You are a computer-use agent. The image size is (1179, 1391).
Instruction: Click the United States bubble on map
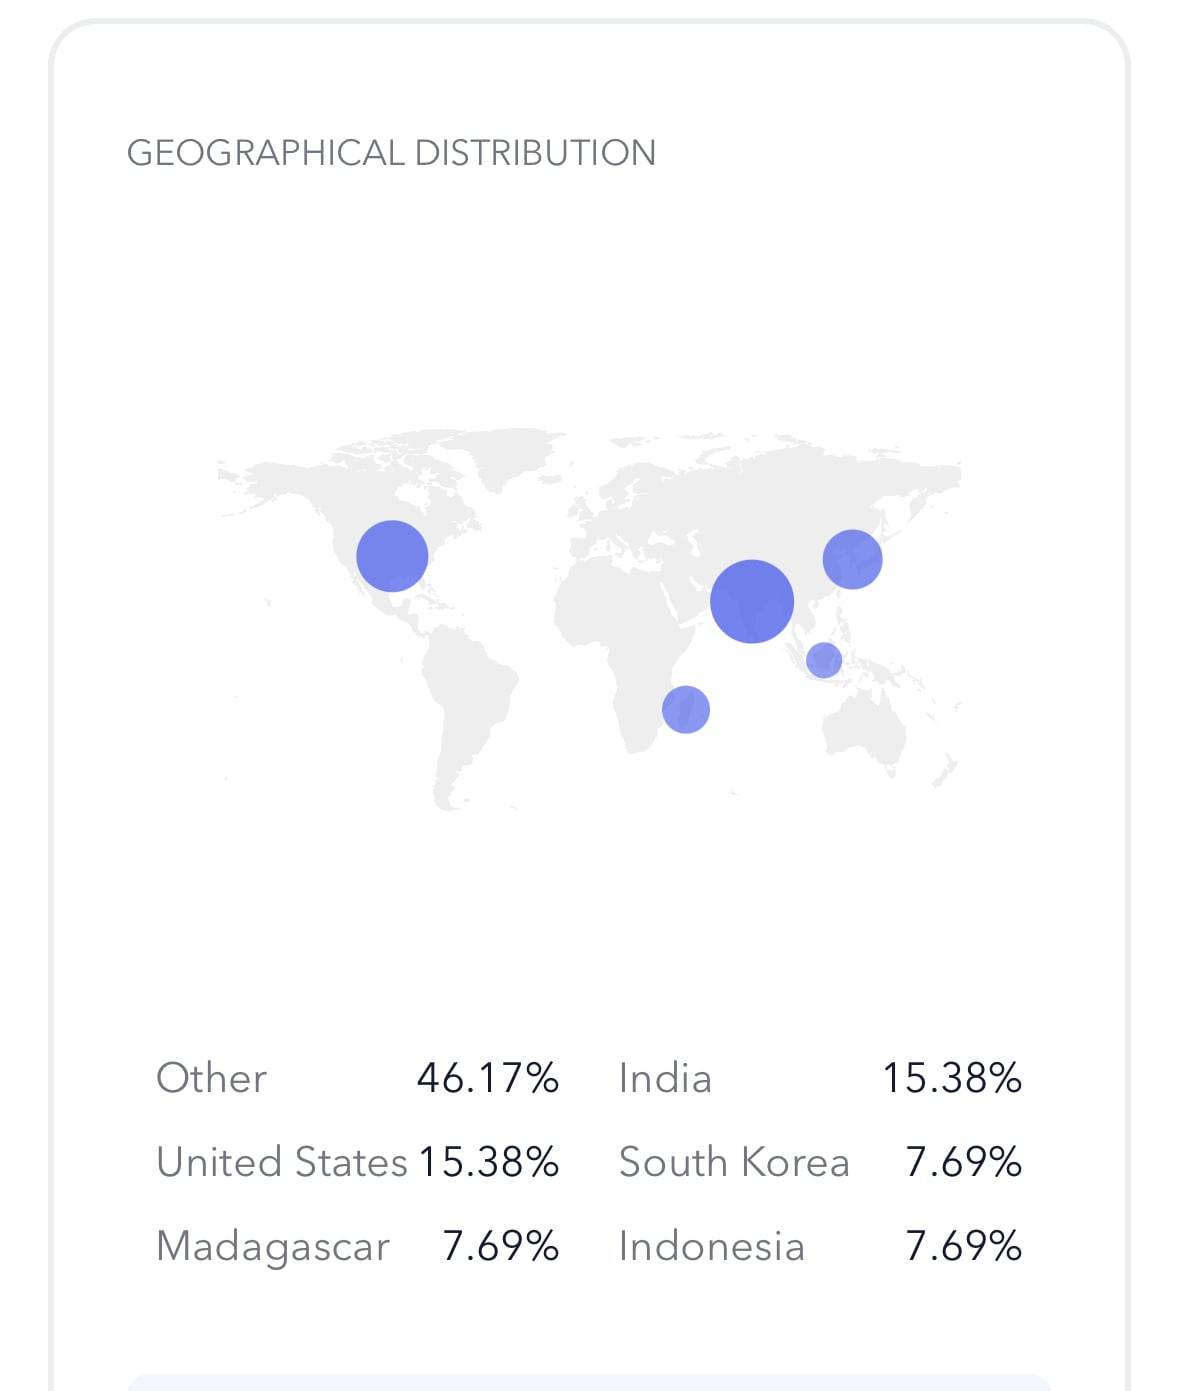coord(392,556)
